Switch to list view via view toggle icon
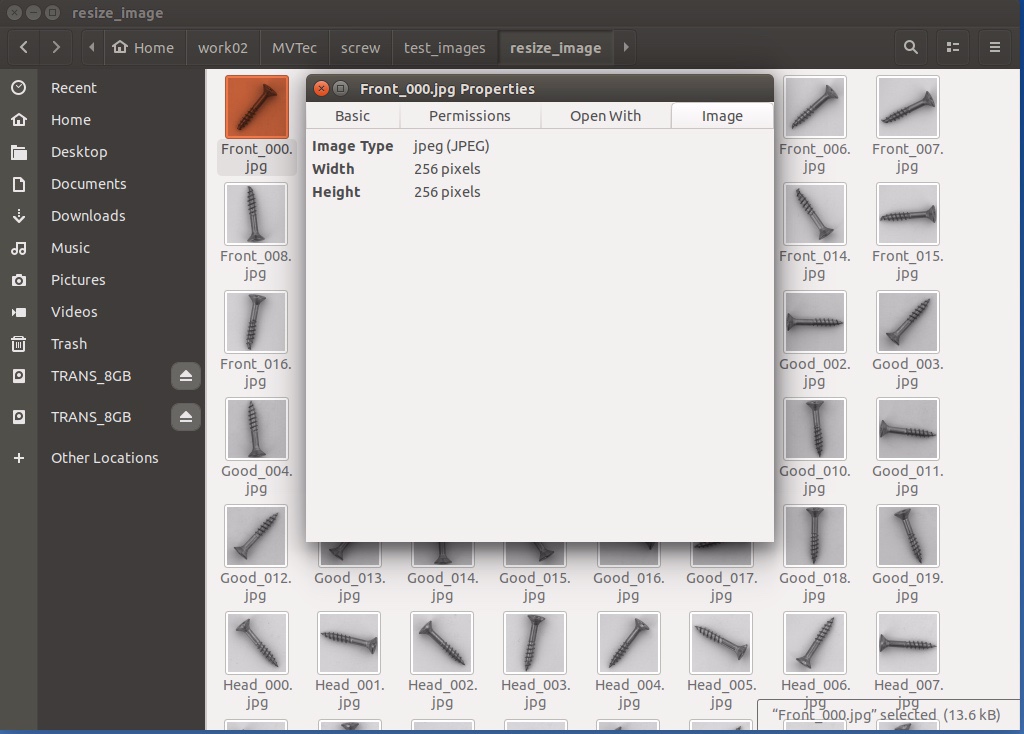The width and height of the screenshot is (1024, 734). tap(953, 47)
